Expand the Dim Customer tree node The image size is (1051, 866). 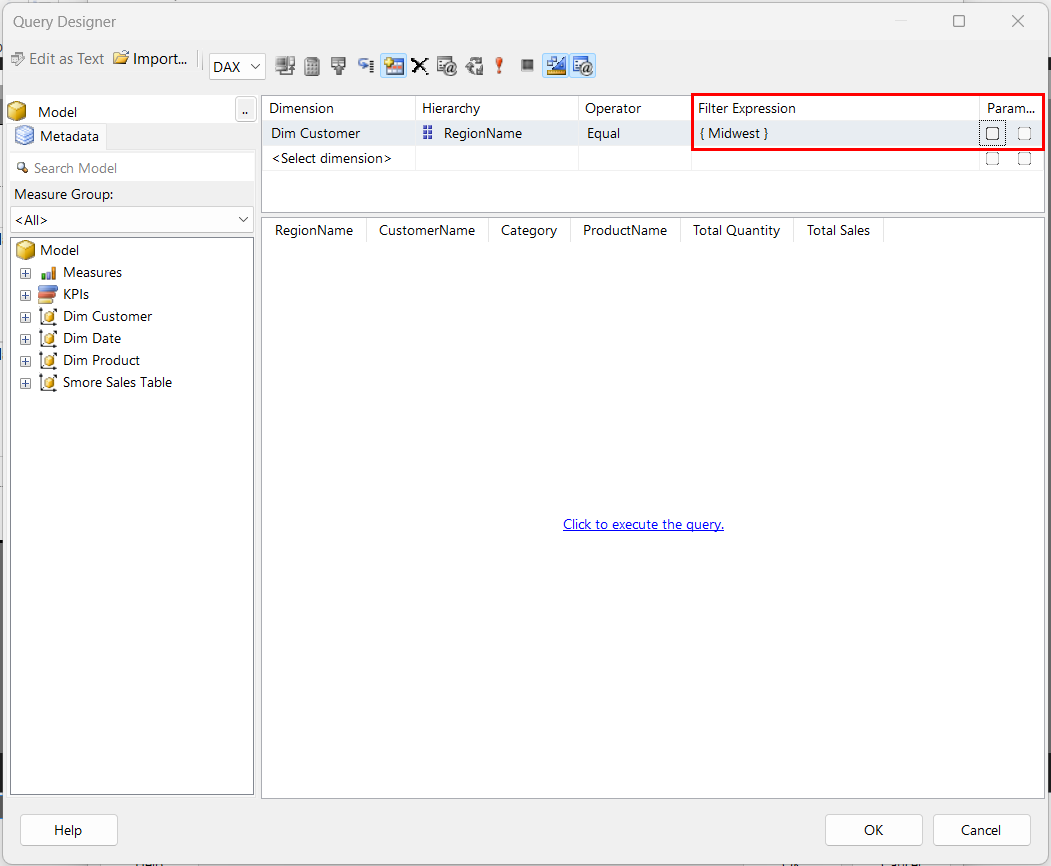pos(25,318)
